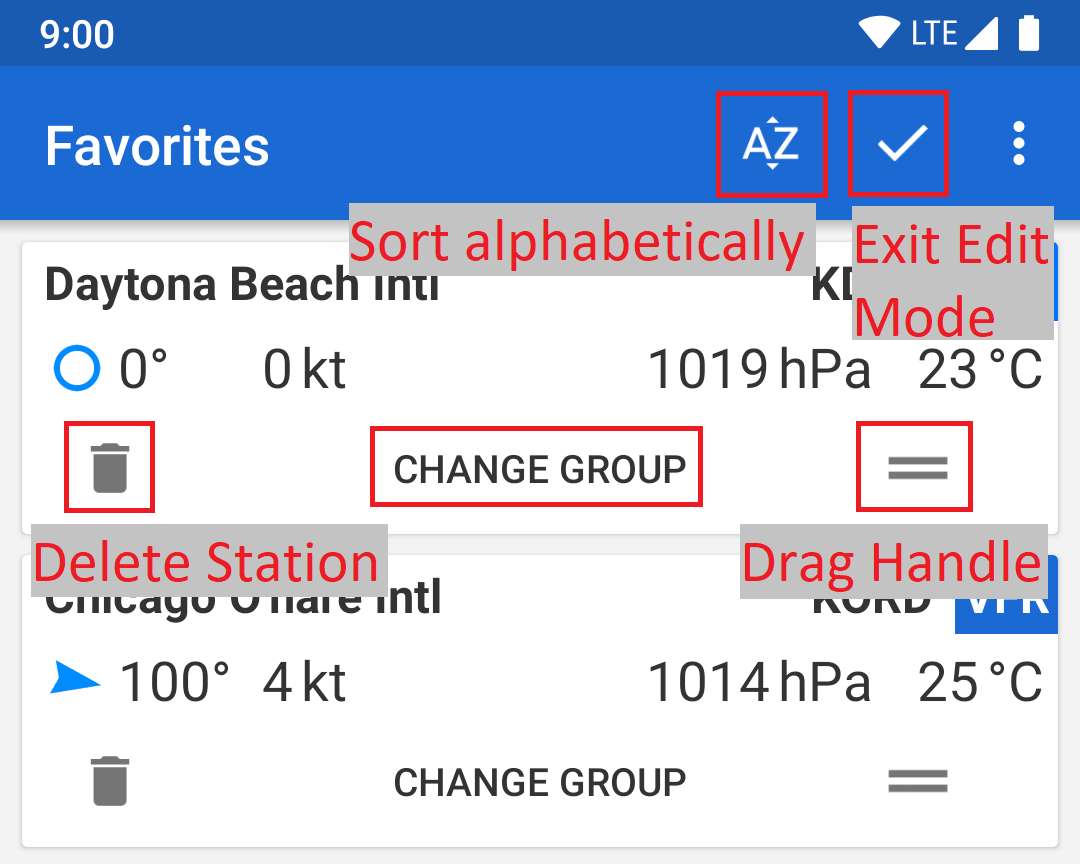
Task: Open the three-dot overflow menu
Action: tap(1019, 143)
